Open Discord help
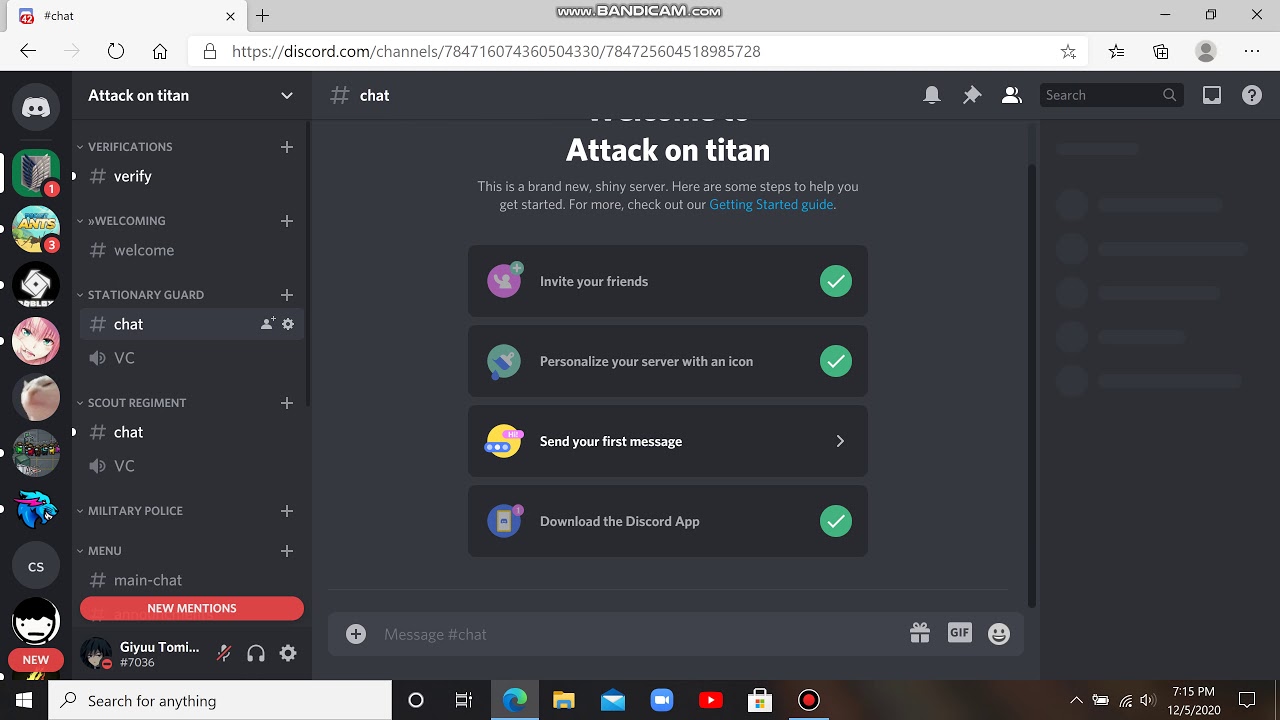 click(1252, 95)
